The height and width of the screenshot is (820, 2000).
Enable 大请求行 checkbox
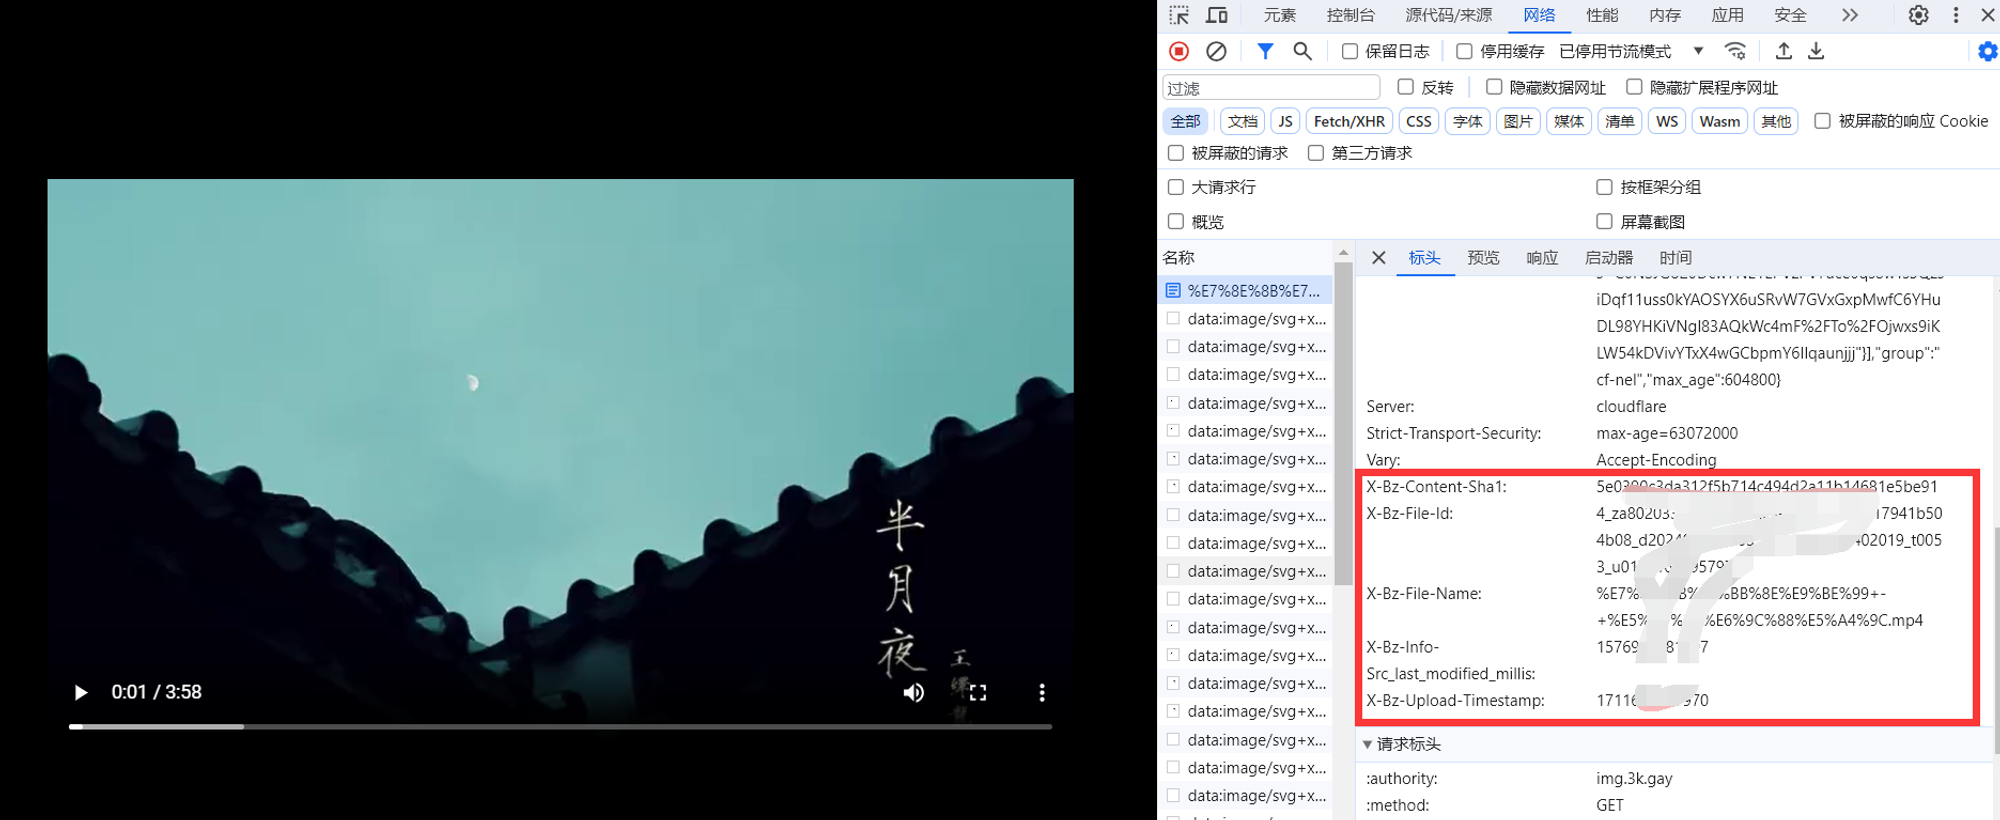[x=1176, y=187]
